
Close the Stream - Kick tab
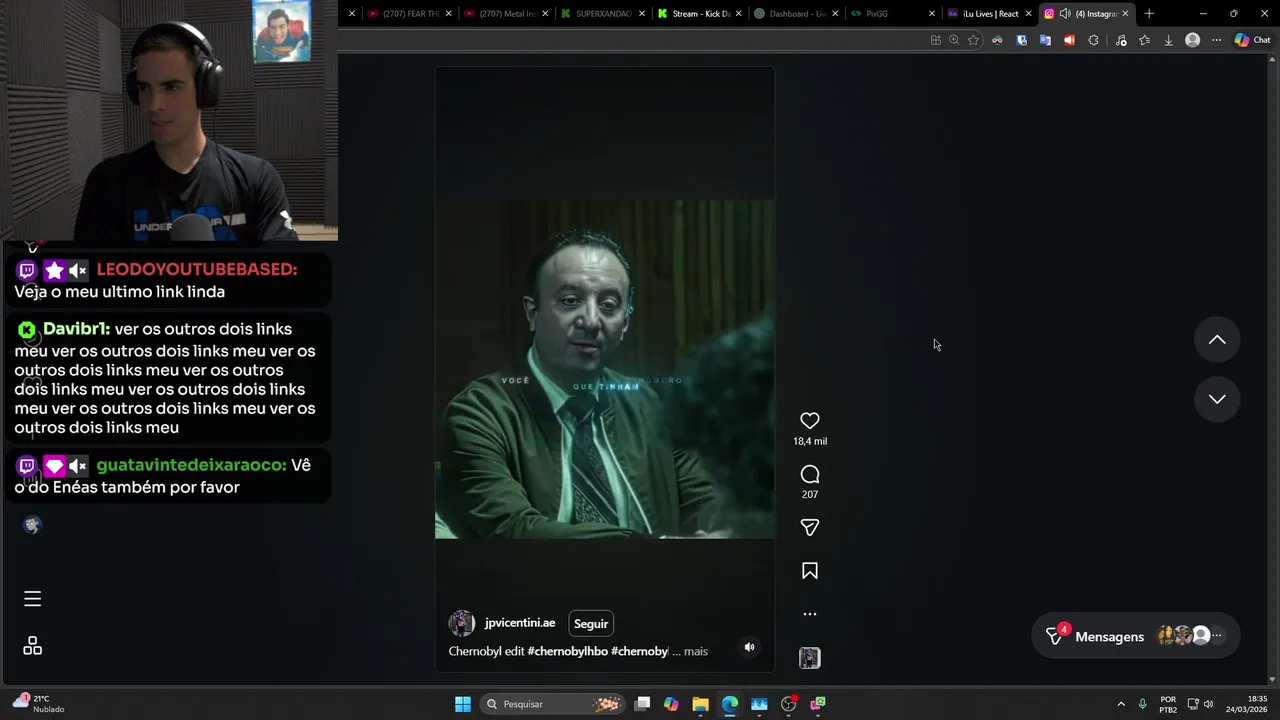tap(738, 14)
